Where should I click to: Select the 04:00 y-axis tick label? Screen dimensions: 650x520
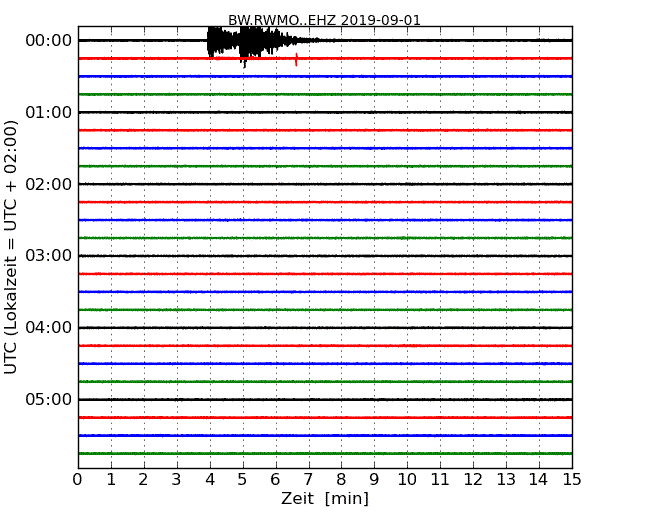[49, 328]
